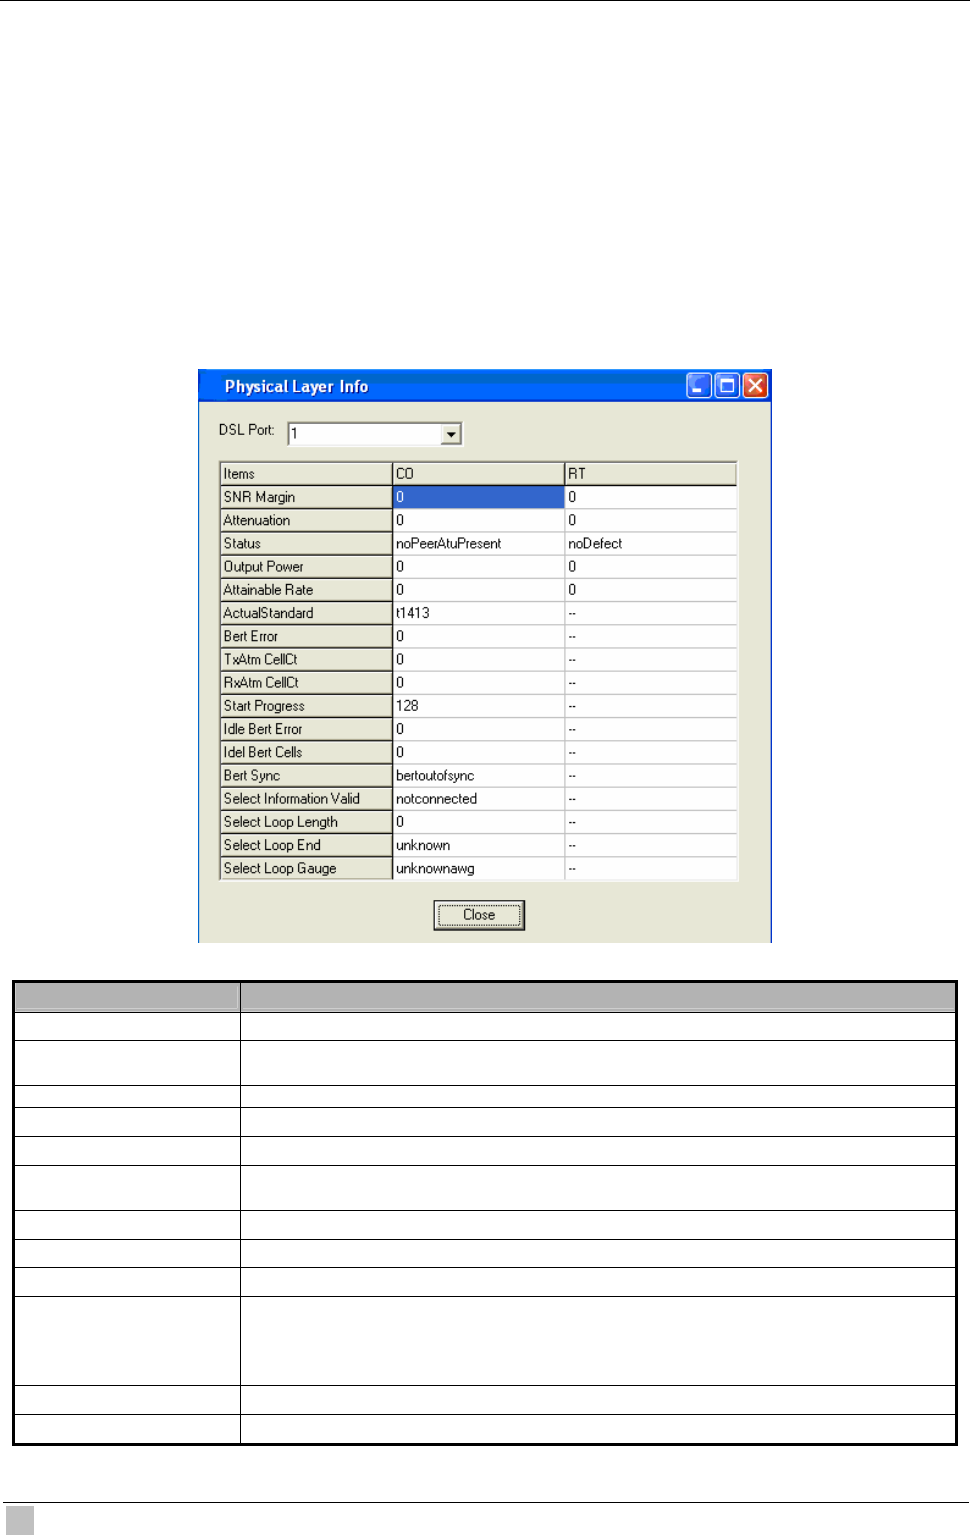Select highlighted SNR Margin CO cell
Viewport: 970px width, 1535px height.
pos(478,497)
